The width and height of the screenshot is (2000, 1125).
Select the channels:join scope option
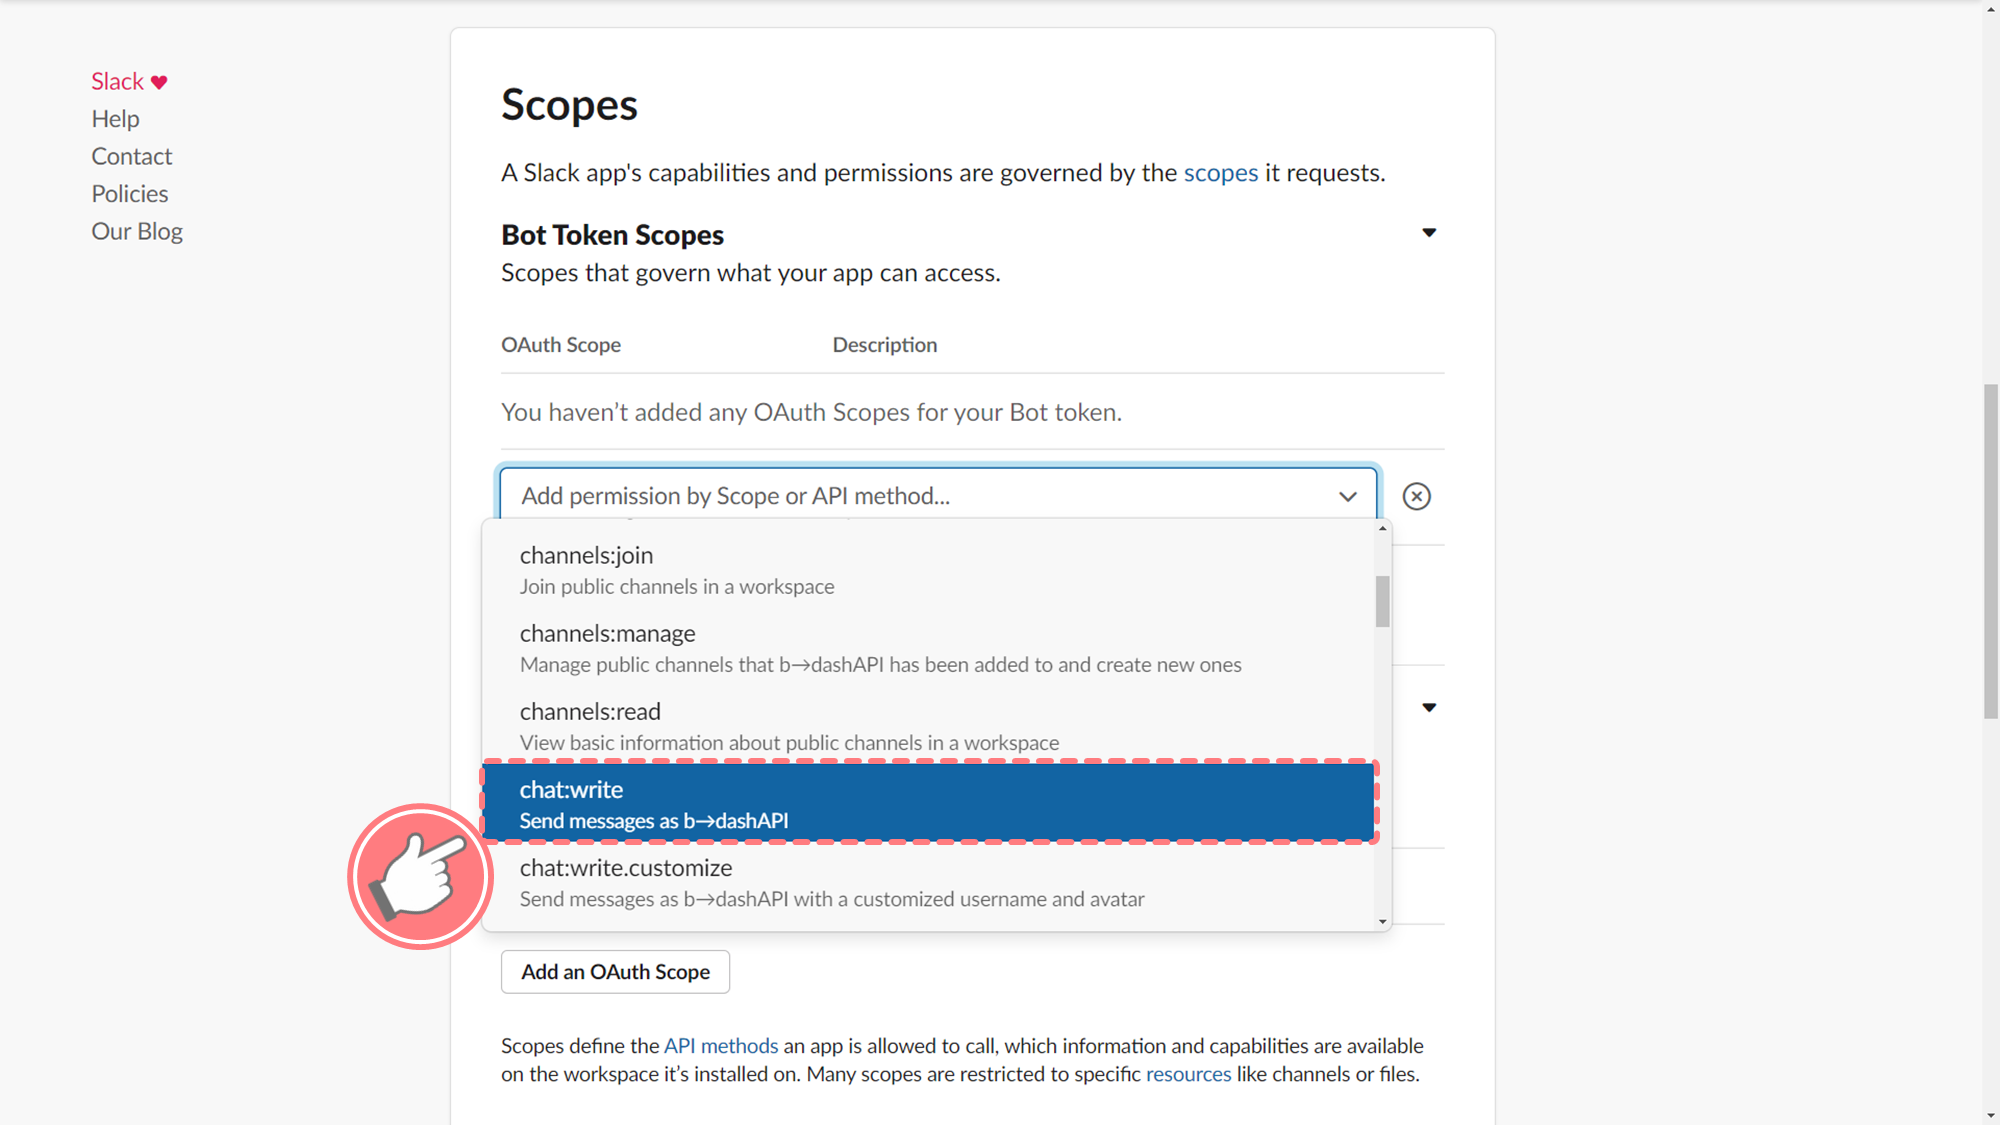tap(928, 570)
